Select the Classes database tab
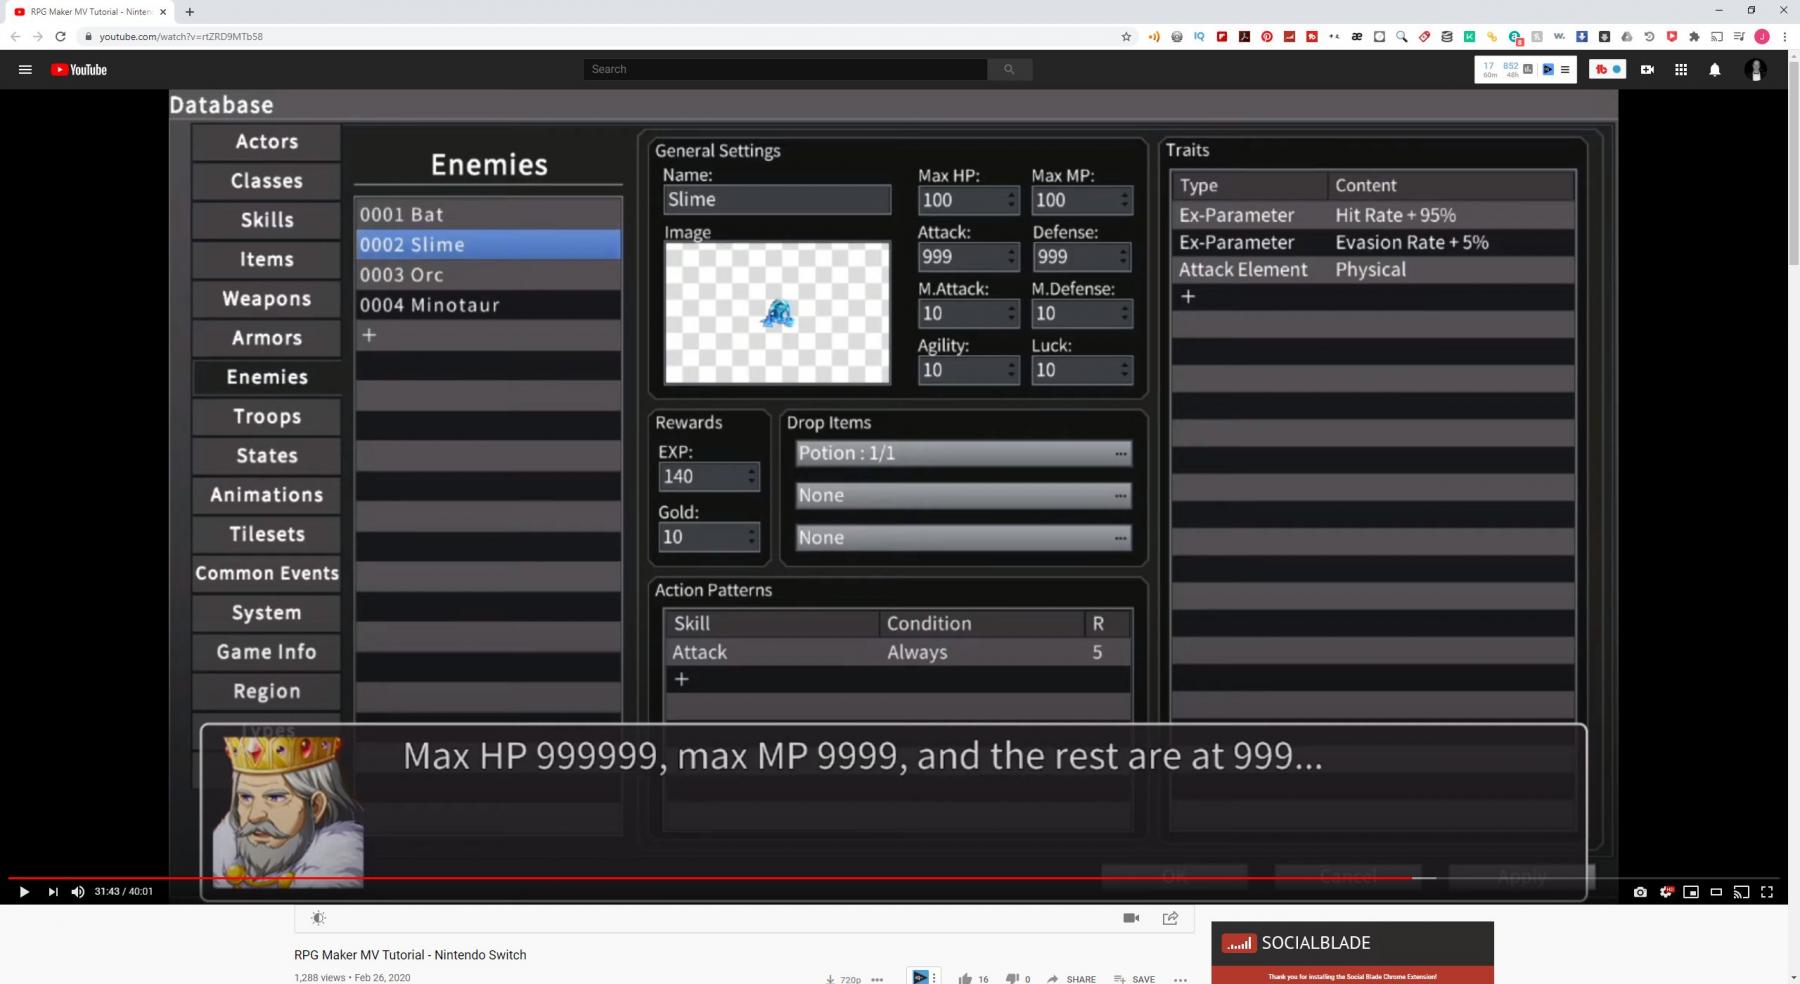Image resolution: width=1800 pixels, height=984 pixels. [x=267, y=181]
